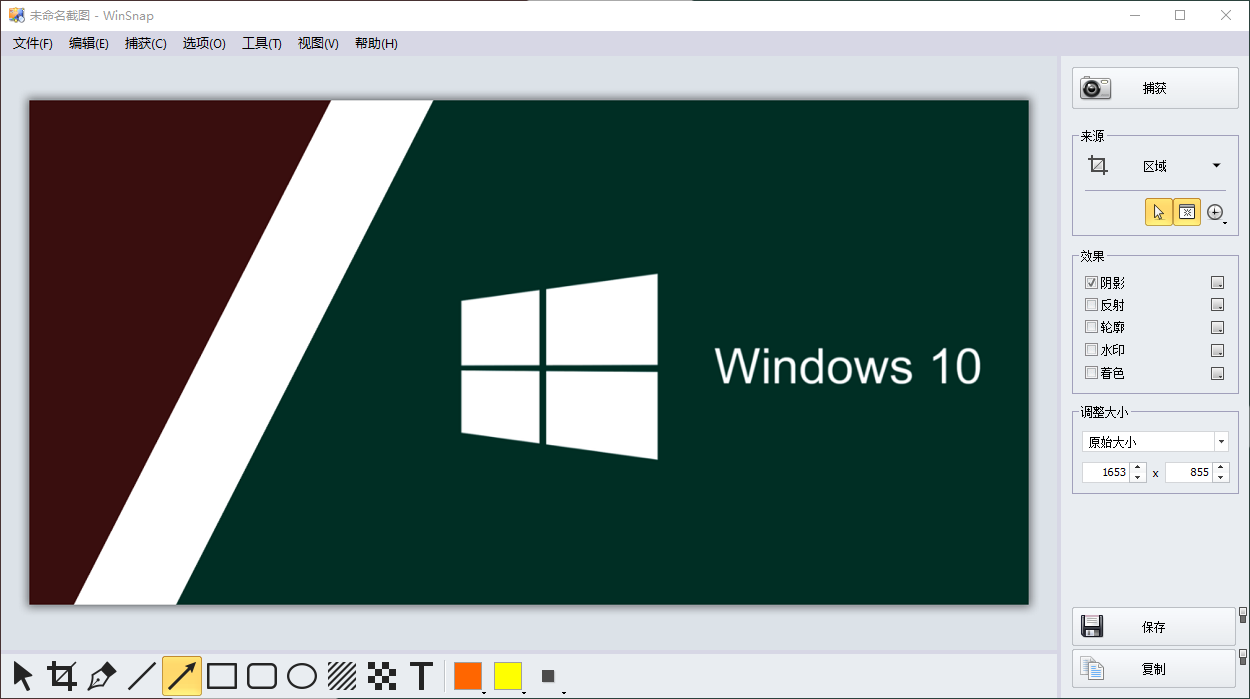Viewport: 1250px width, 699px height.
Task: Open the 捕获(C) menu
Action: pos(145,44)
